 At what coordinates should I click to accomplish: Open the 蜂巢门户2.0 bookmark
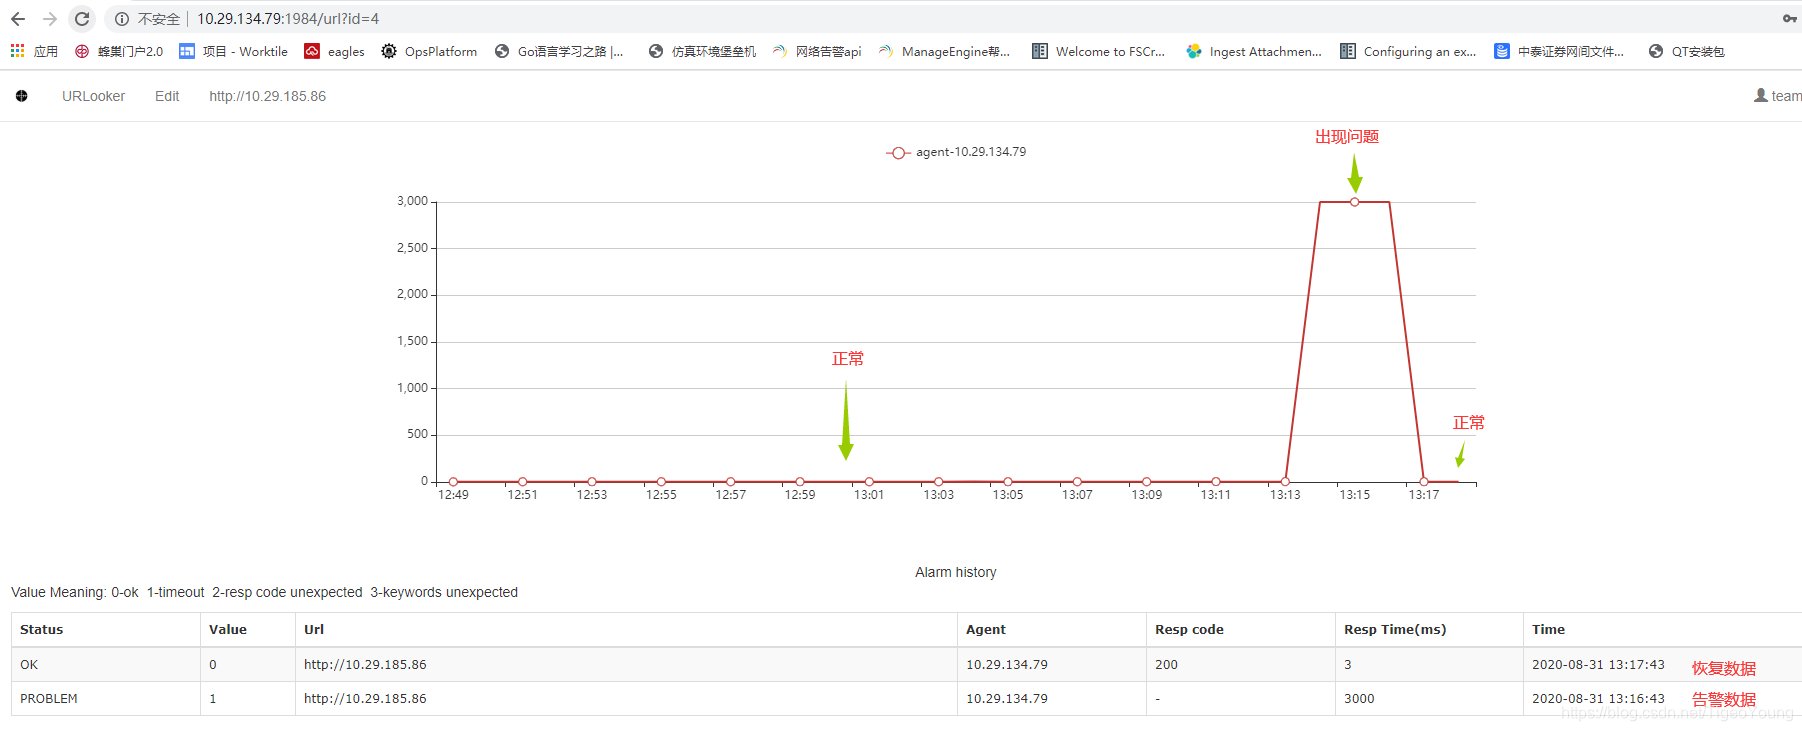click(119, 51)
